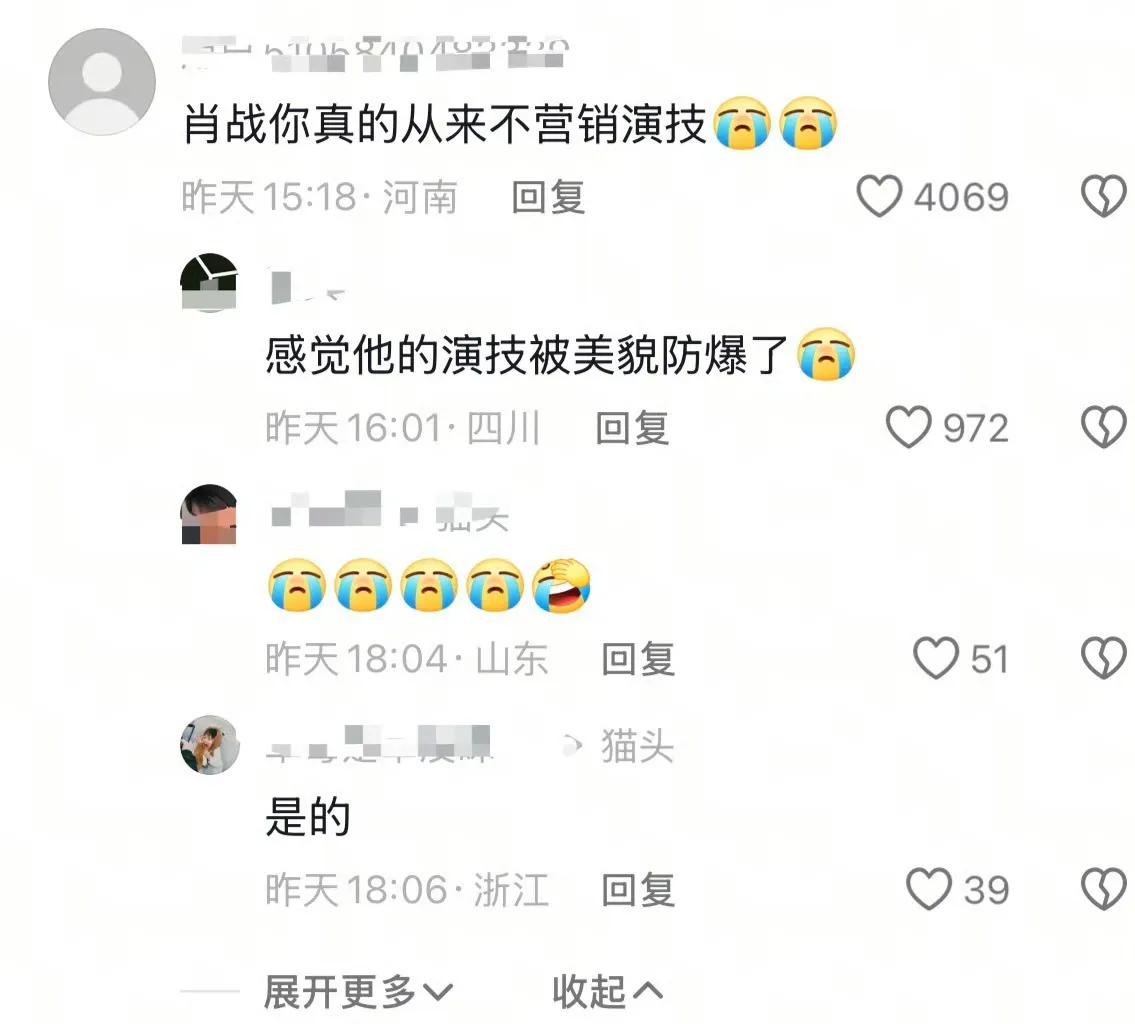
Task: Like the emoji reply with 51 likes
Action: 935,658
